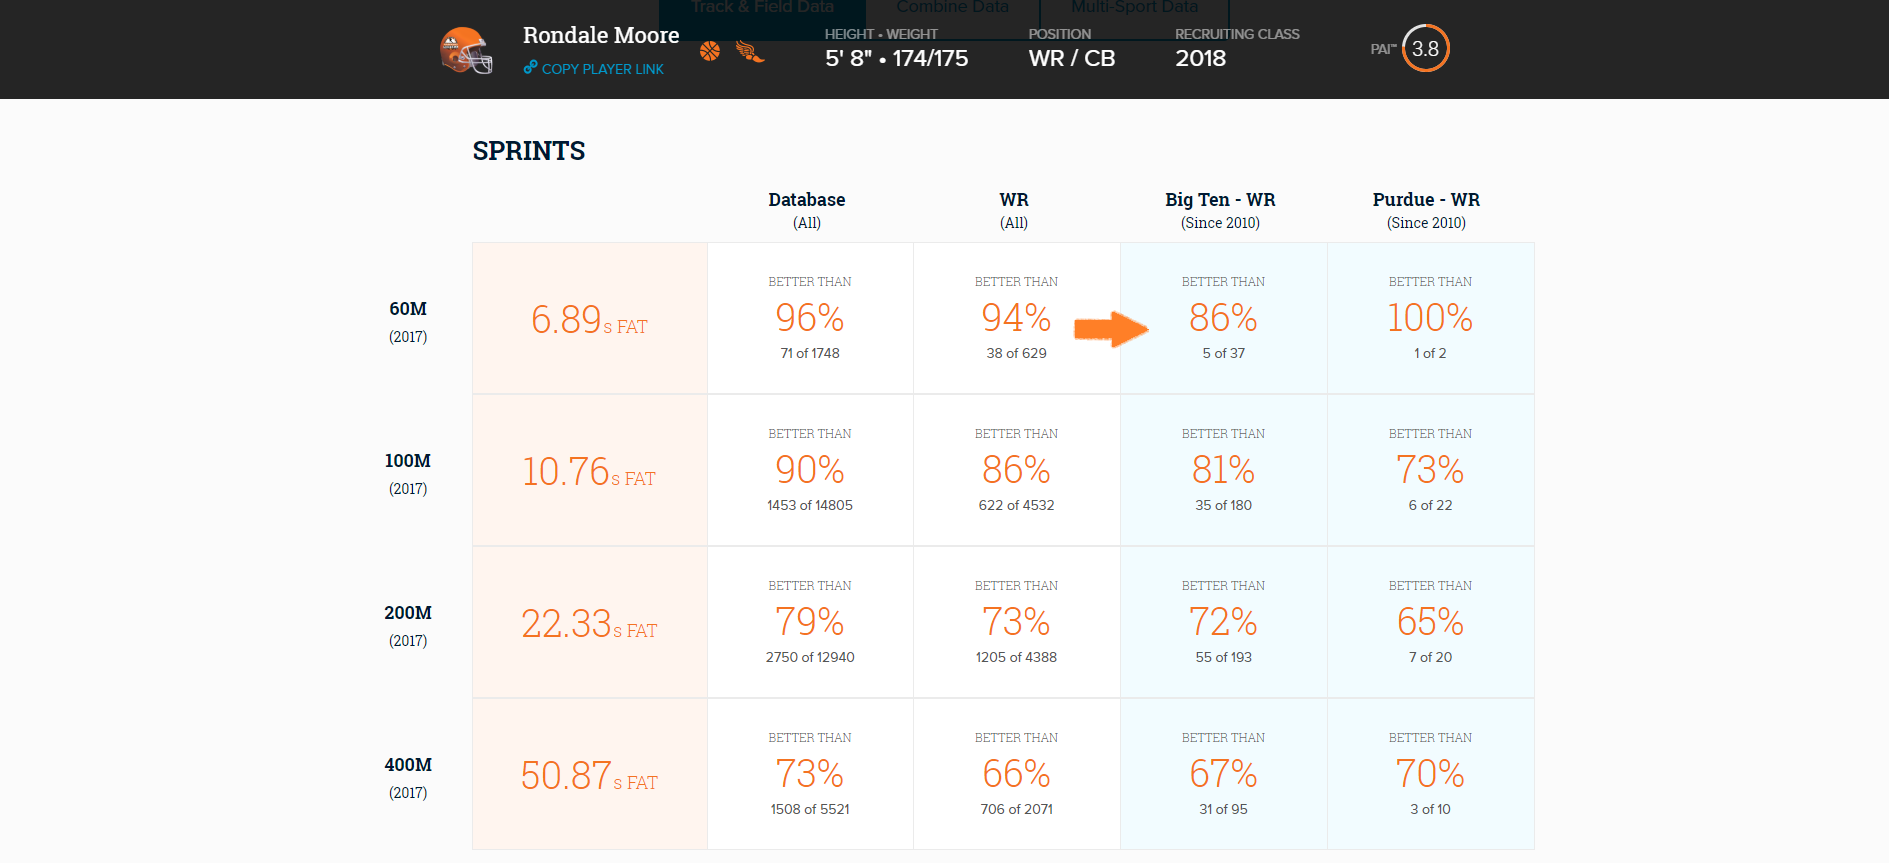This screenshot has height=863, width=1889.
Task: Click the basketball sport icon
Action: tap(710, 51)
